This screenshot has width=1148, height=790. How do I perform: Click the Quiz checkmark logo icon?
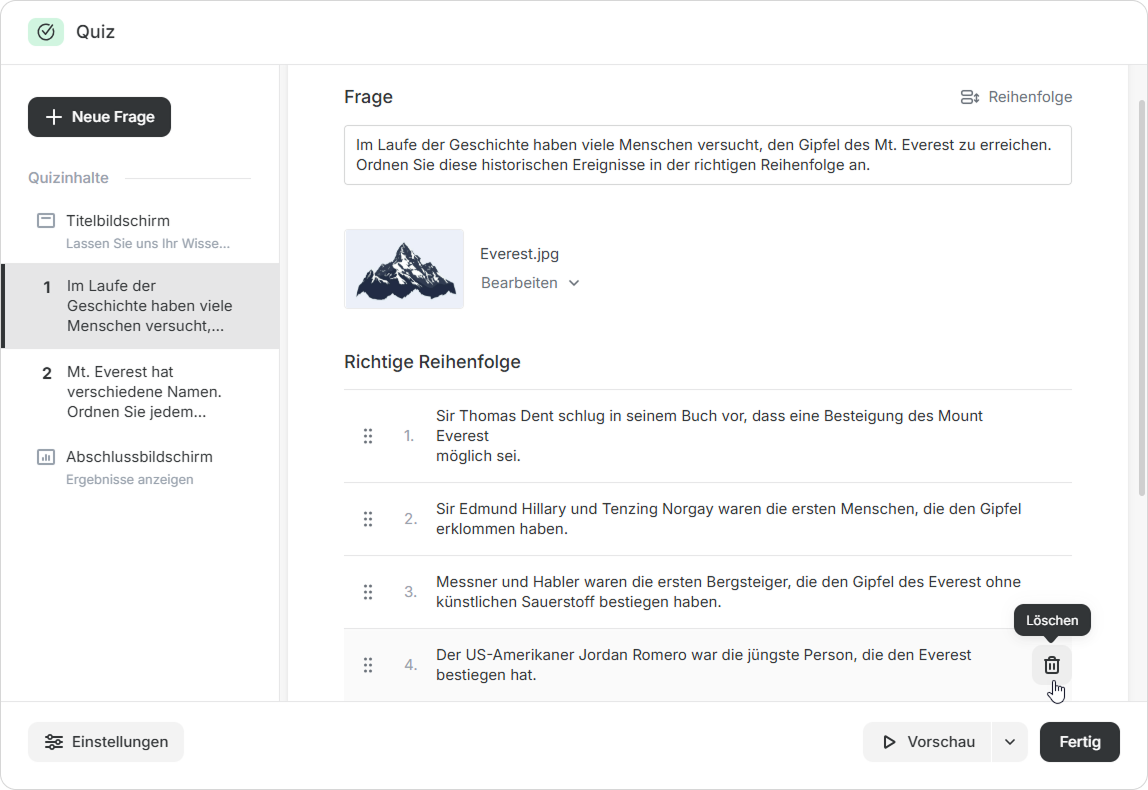tap(46, 32)
